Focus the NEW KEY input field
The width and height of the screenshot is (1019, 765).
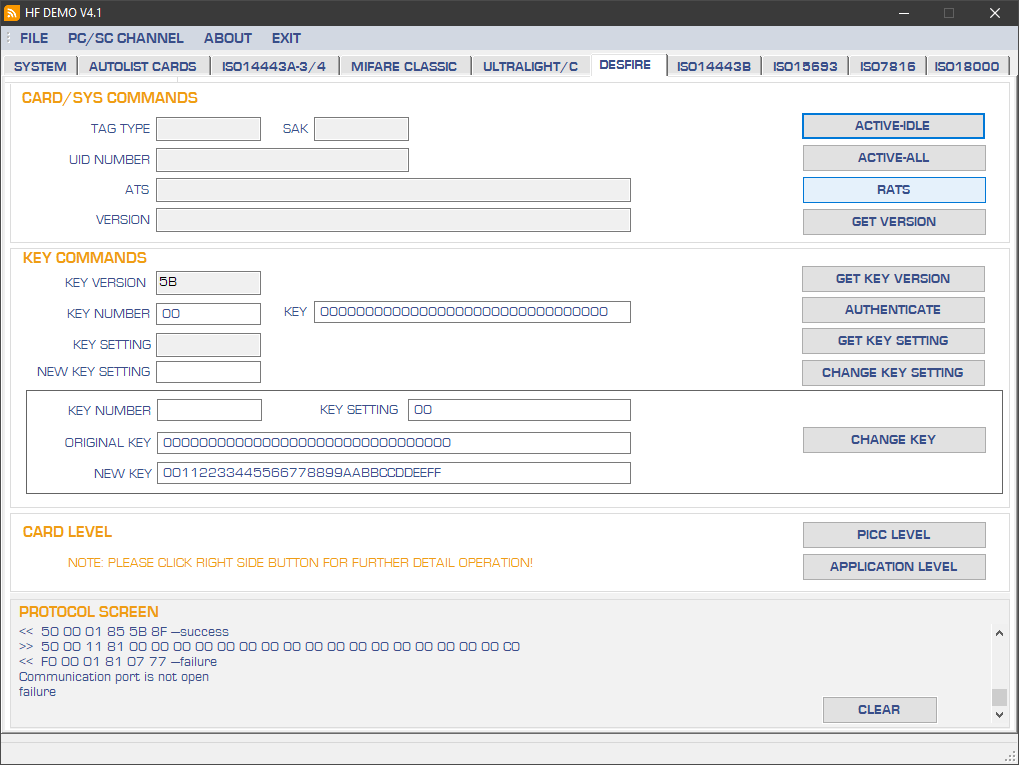pyautogui.click(x=393, y=473)
